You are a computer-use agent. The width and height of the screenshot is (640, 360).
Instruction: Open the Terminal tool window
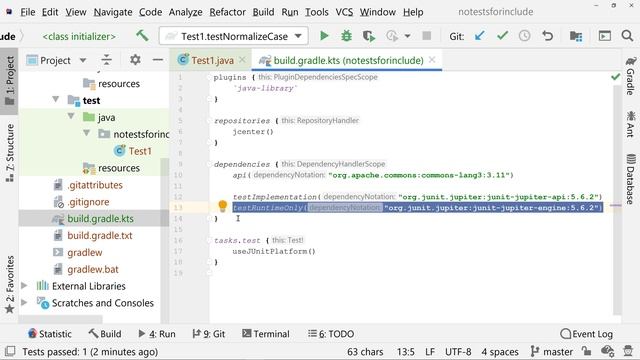(x=266, y=334)
